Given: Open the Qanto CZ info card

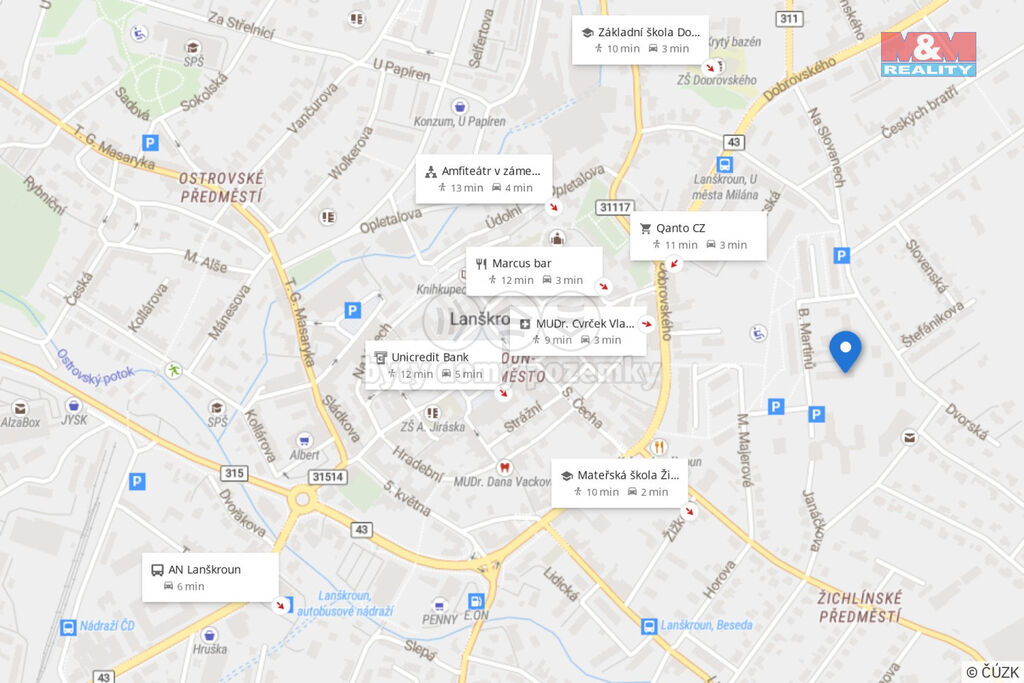Looking at the screenshot, I should click(698, 236).
